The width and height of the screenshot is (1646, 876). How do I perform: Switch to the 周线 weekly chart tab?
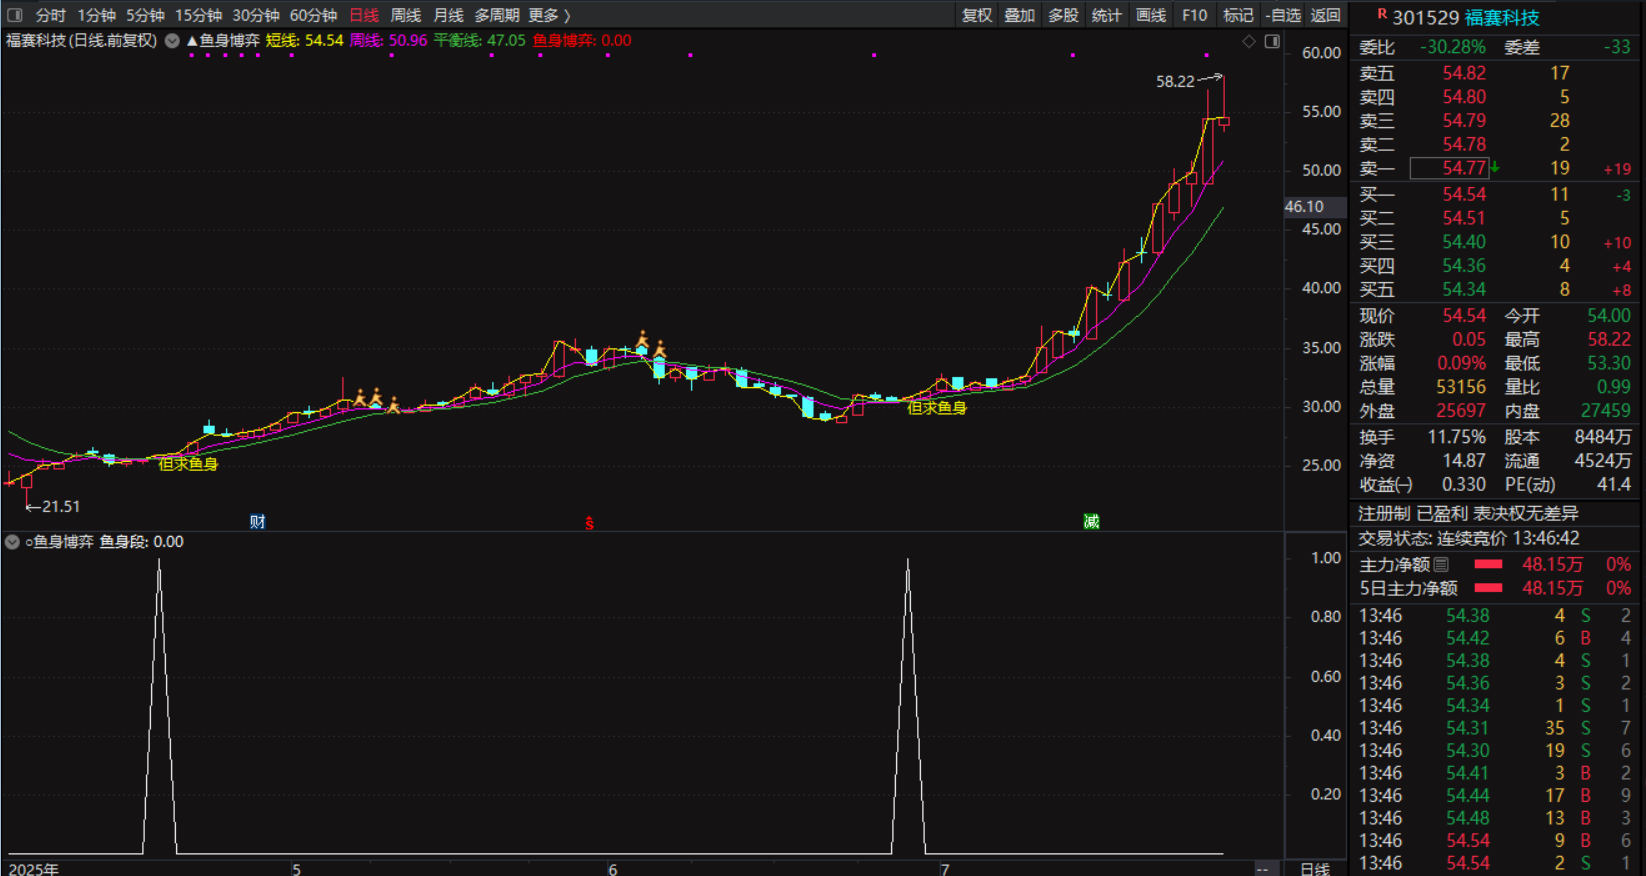[405, 15]
